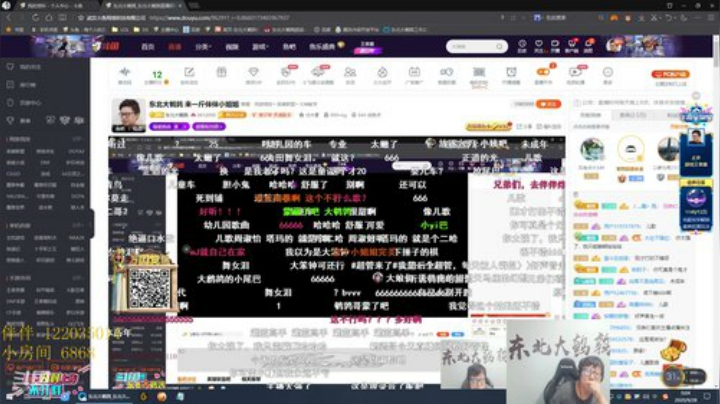
Task: Open the 鱼吧 nav item
Action: 289,47
